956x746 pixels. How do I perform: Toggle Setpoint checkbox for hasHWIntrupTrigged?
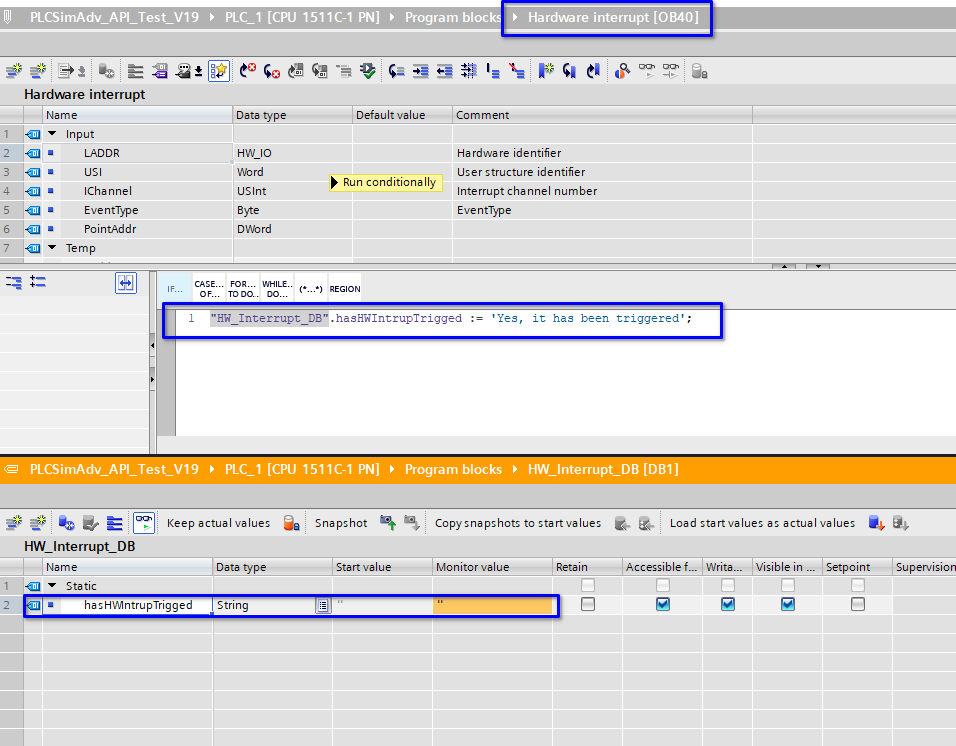(857, 605)
